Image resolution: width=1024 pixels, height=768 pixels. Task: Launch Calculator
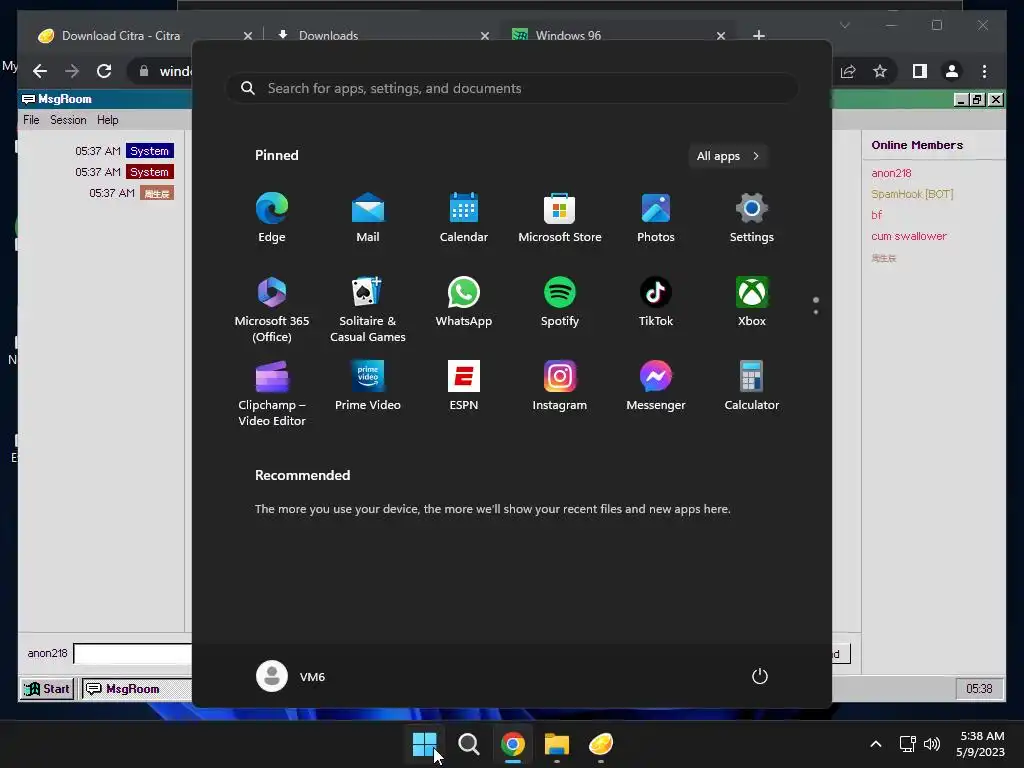coord(752,385)
